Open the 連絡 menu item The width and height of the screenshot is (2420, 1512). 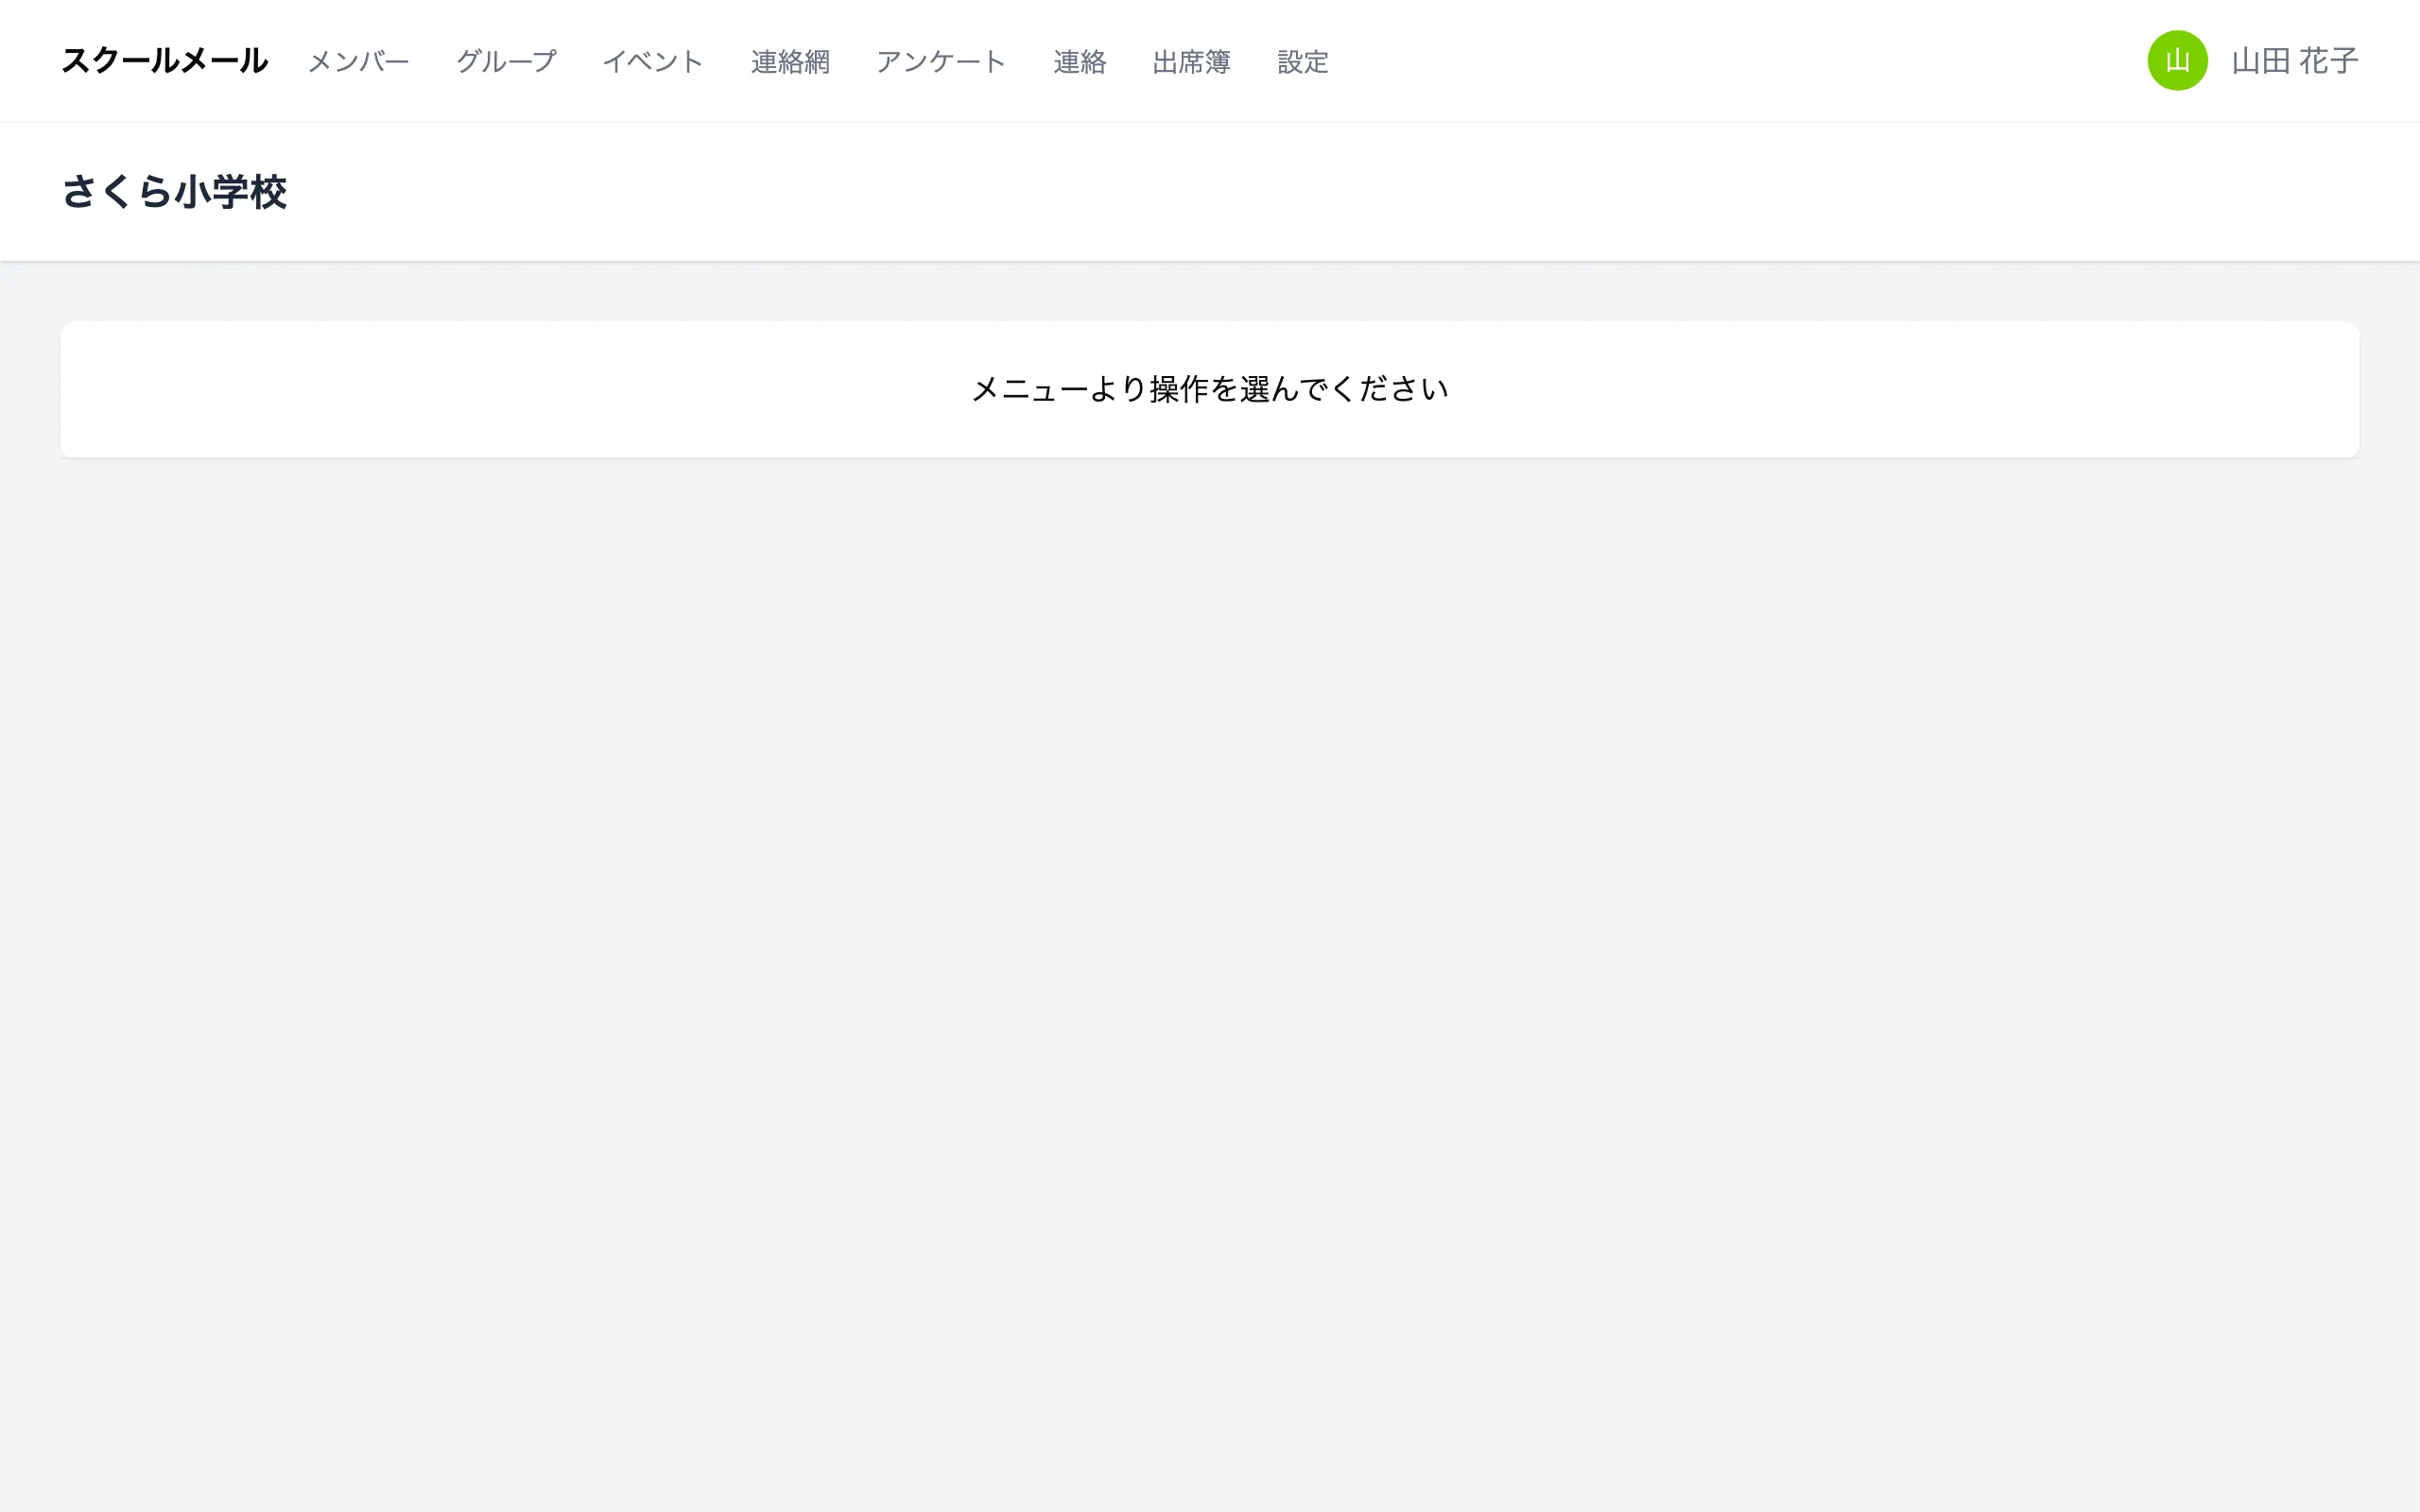1079,62
